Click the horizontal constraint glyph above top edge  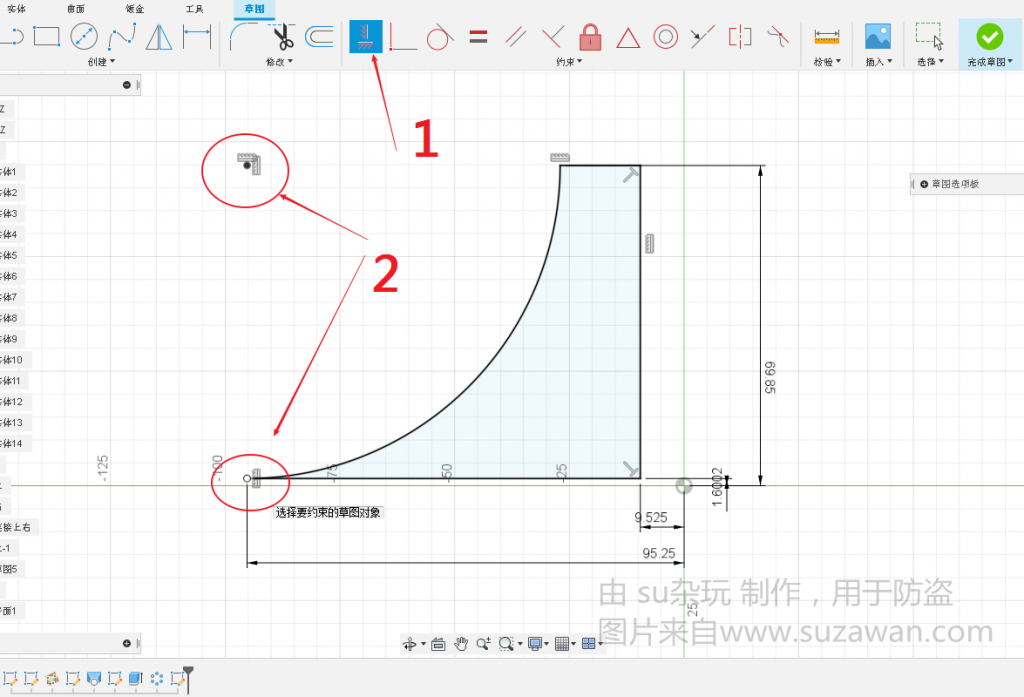560,157
